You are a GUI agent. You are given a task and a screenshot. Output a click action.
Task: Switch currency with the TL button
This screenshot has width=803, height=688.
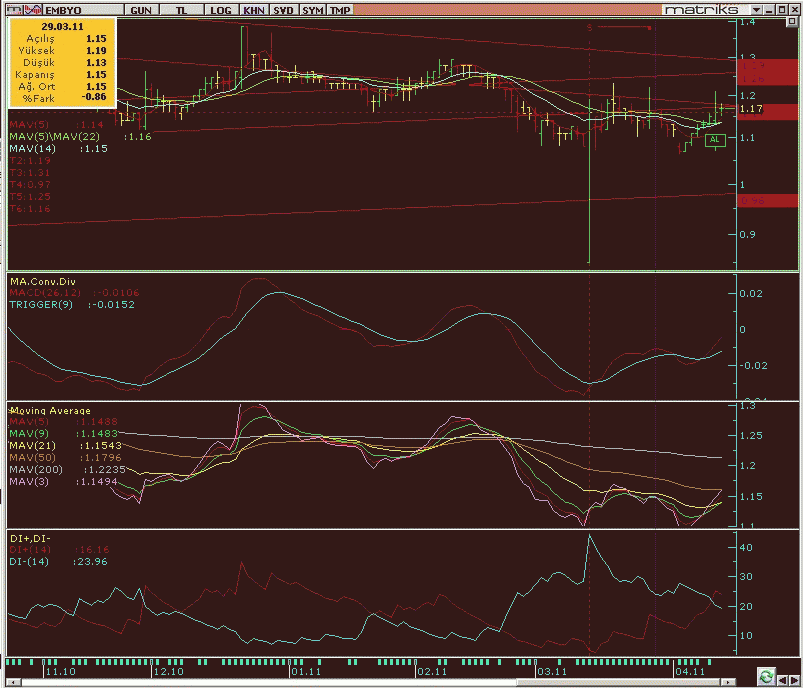[x=182, y=10]
